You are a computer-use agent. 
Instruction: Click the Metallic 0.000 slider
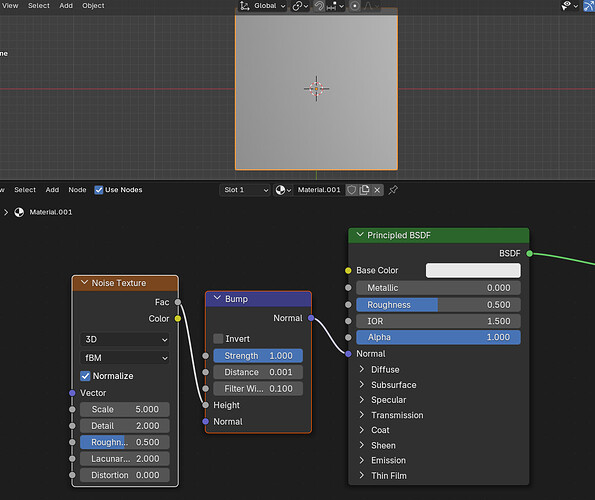pyautogui.click(x=438, y=288)
